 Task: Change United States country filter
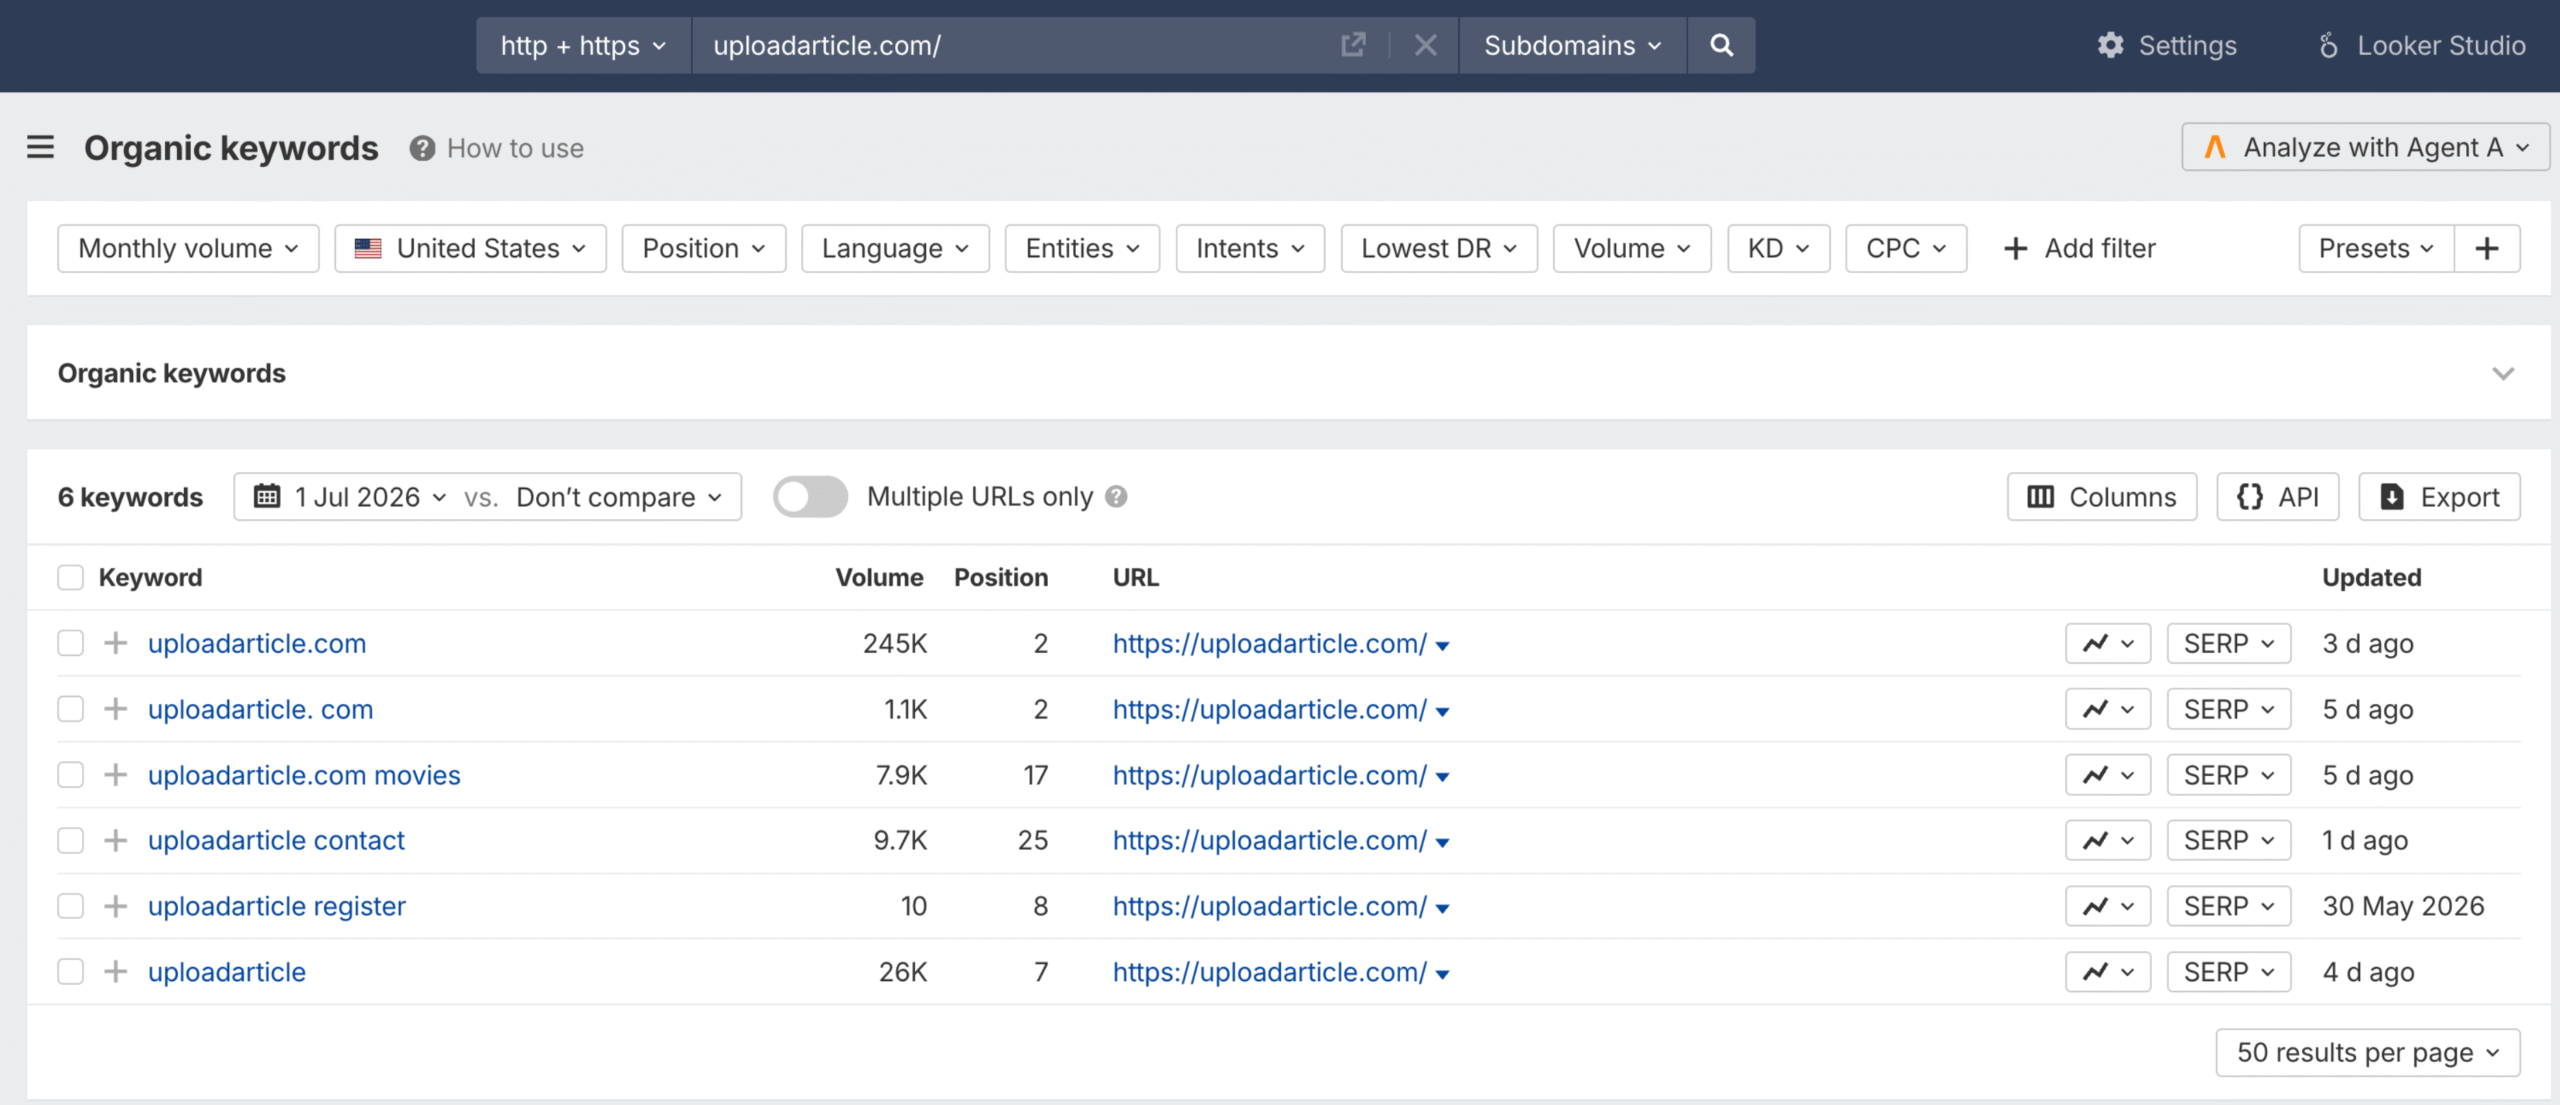click(x=470, y=248)
